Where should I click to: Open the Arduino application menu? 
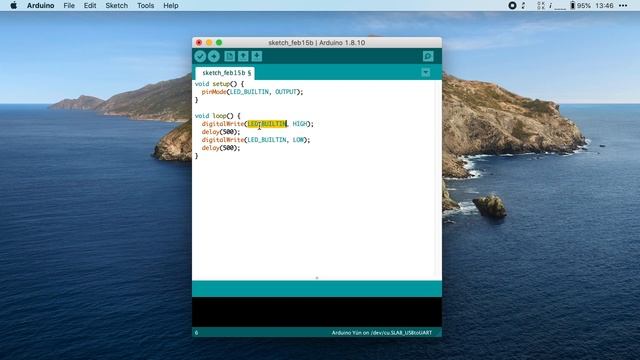point(40,6)
